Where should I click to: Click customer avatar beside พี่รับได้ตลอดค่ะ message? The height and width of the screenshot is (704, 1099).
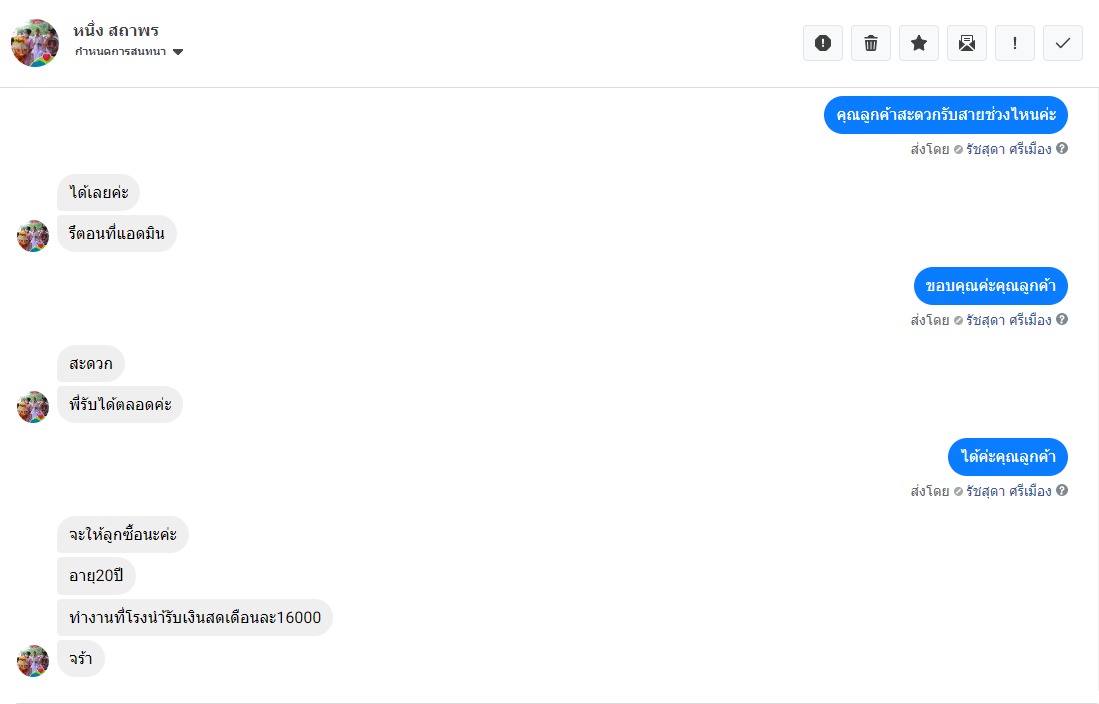[x=33, y=407]
